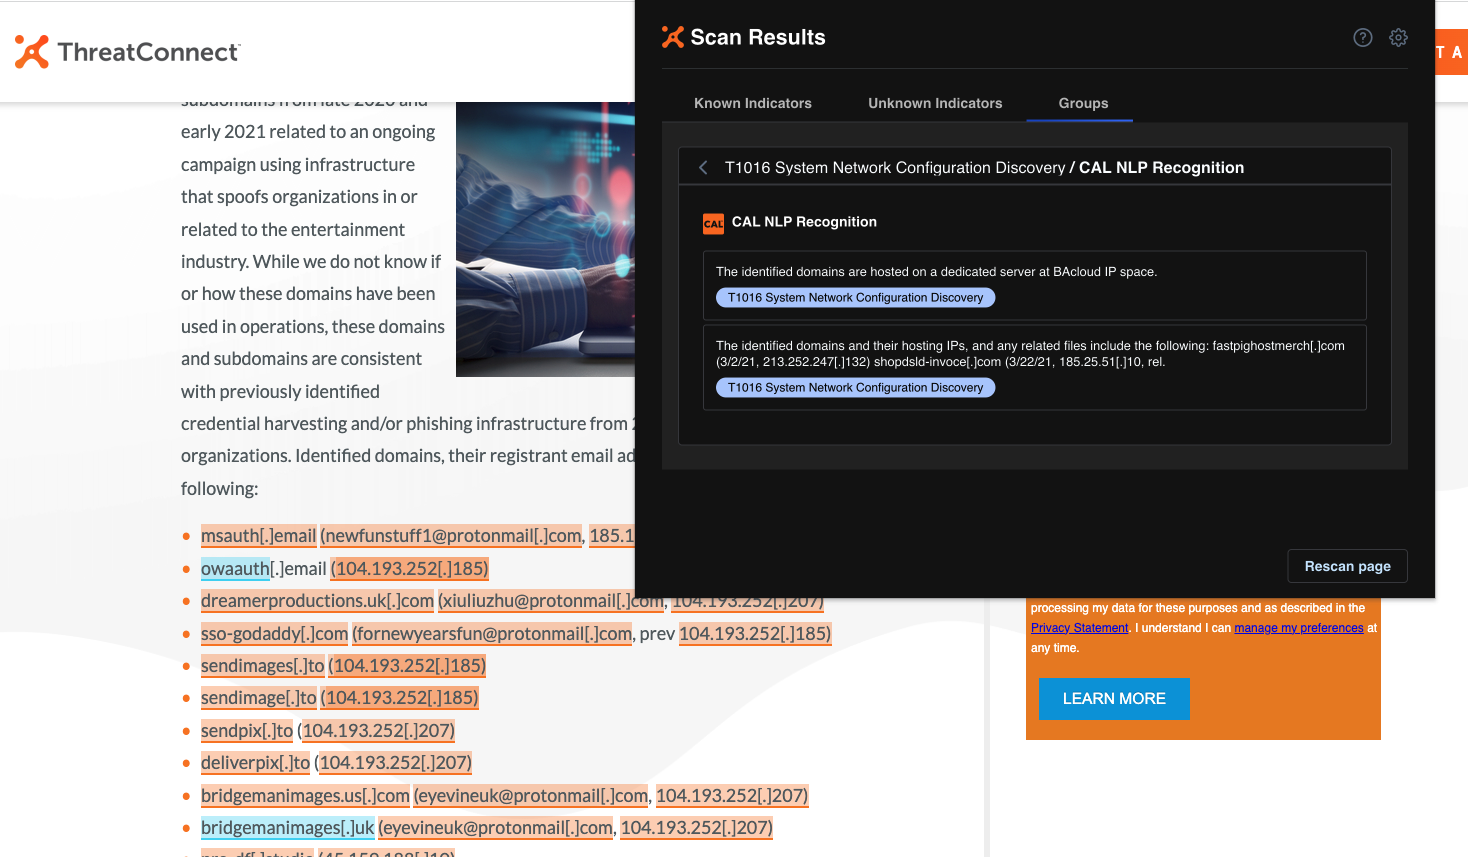Go back using the left chevron arrow
The height and width of the screenshot is (857, 1468).
pyautogui.click(x=703, y=167)
